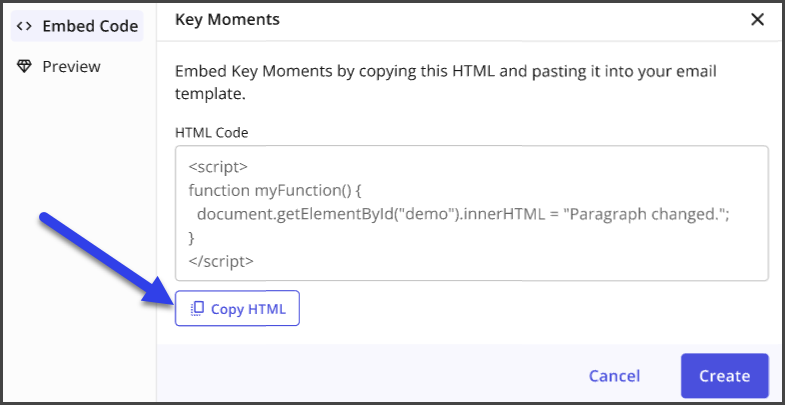Viewport: 785px width, 405px height.
Task: Click the closing curly brace line
Action: 191,238
